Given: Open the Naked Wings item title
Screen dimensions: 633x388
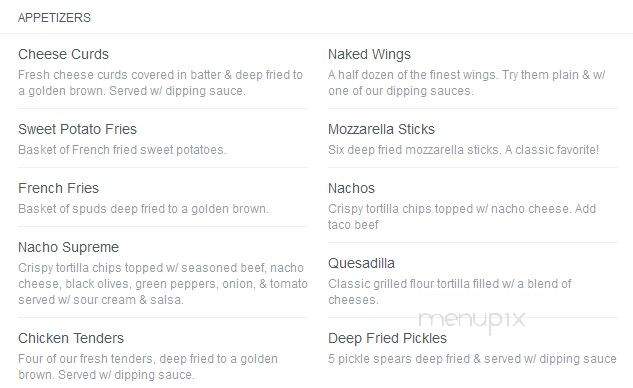Looking at the screenshot, I should coord(369,54).
